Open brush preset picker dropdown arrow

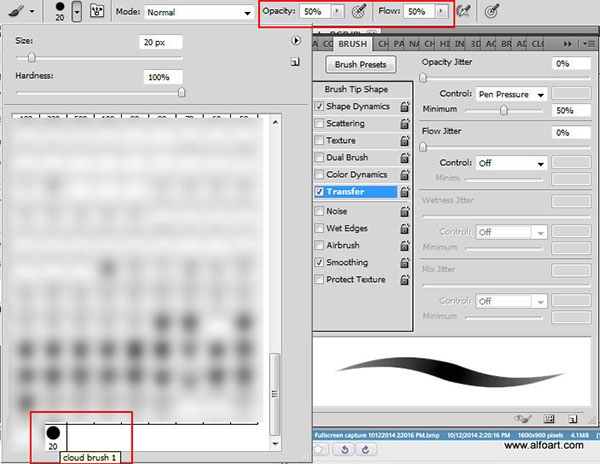(x=77, y=12)
